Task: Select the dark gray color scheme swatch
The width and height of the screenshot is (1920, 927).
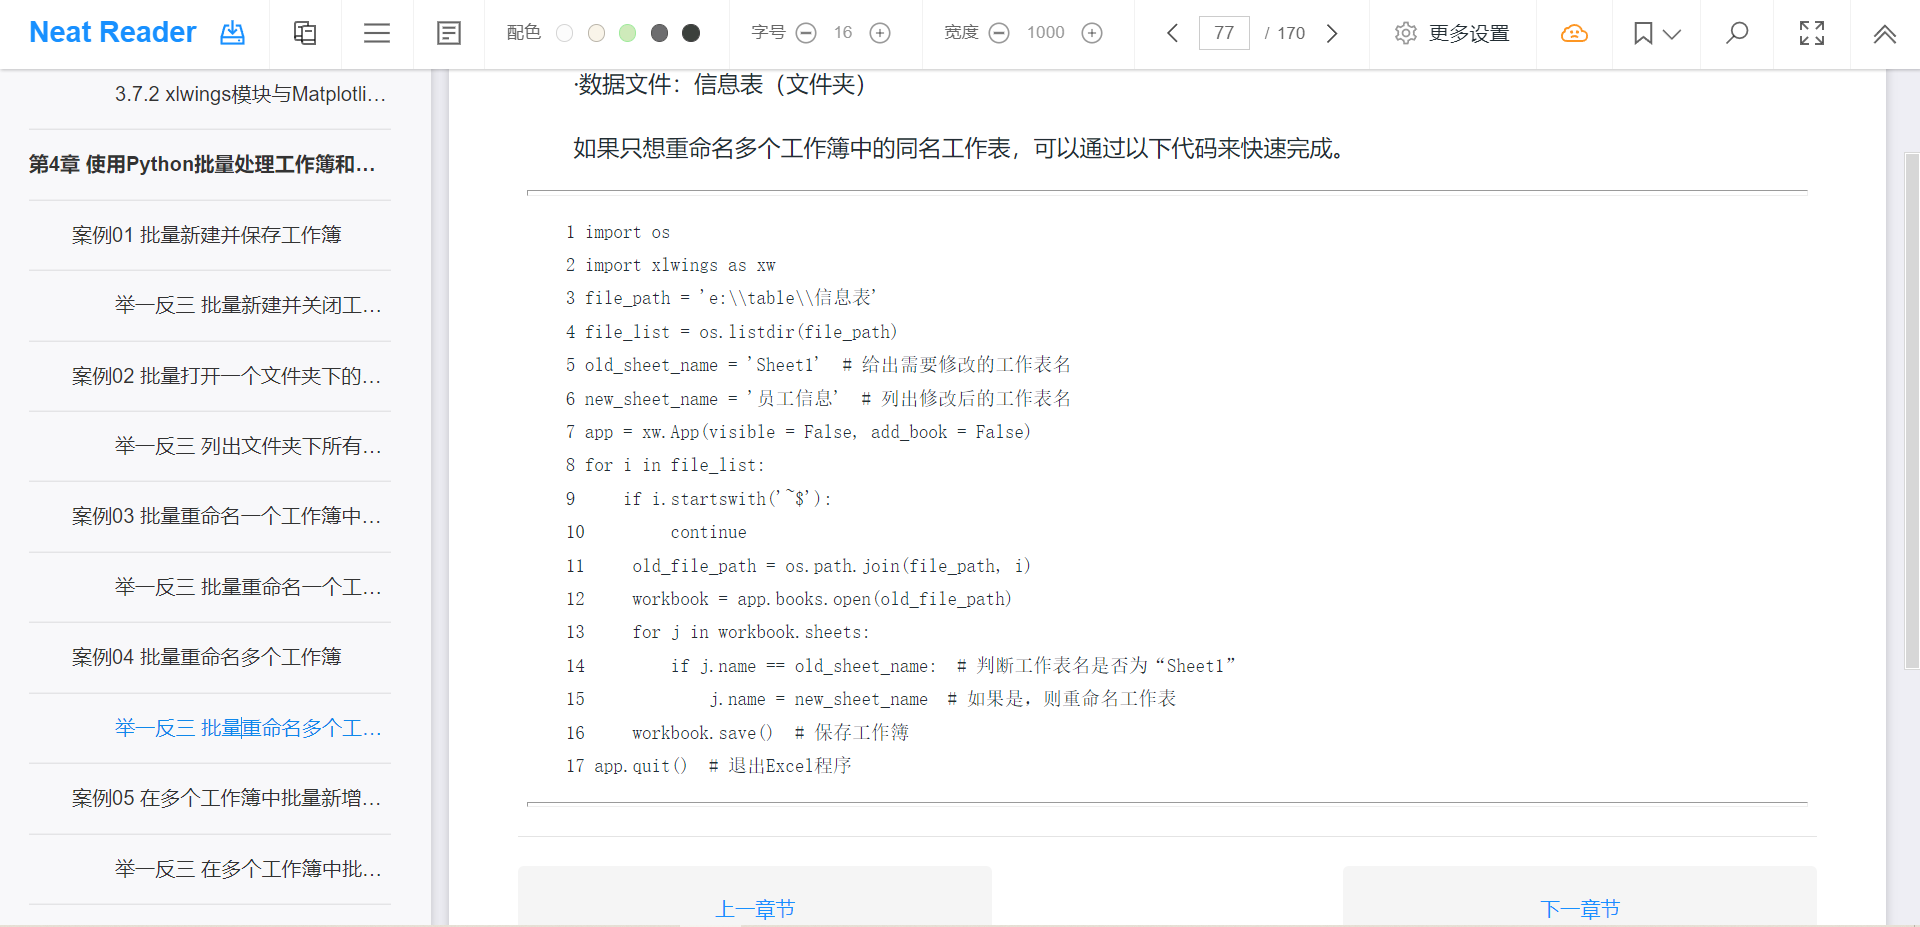Action: pos(659,33)
